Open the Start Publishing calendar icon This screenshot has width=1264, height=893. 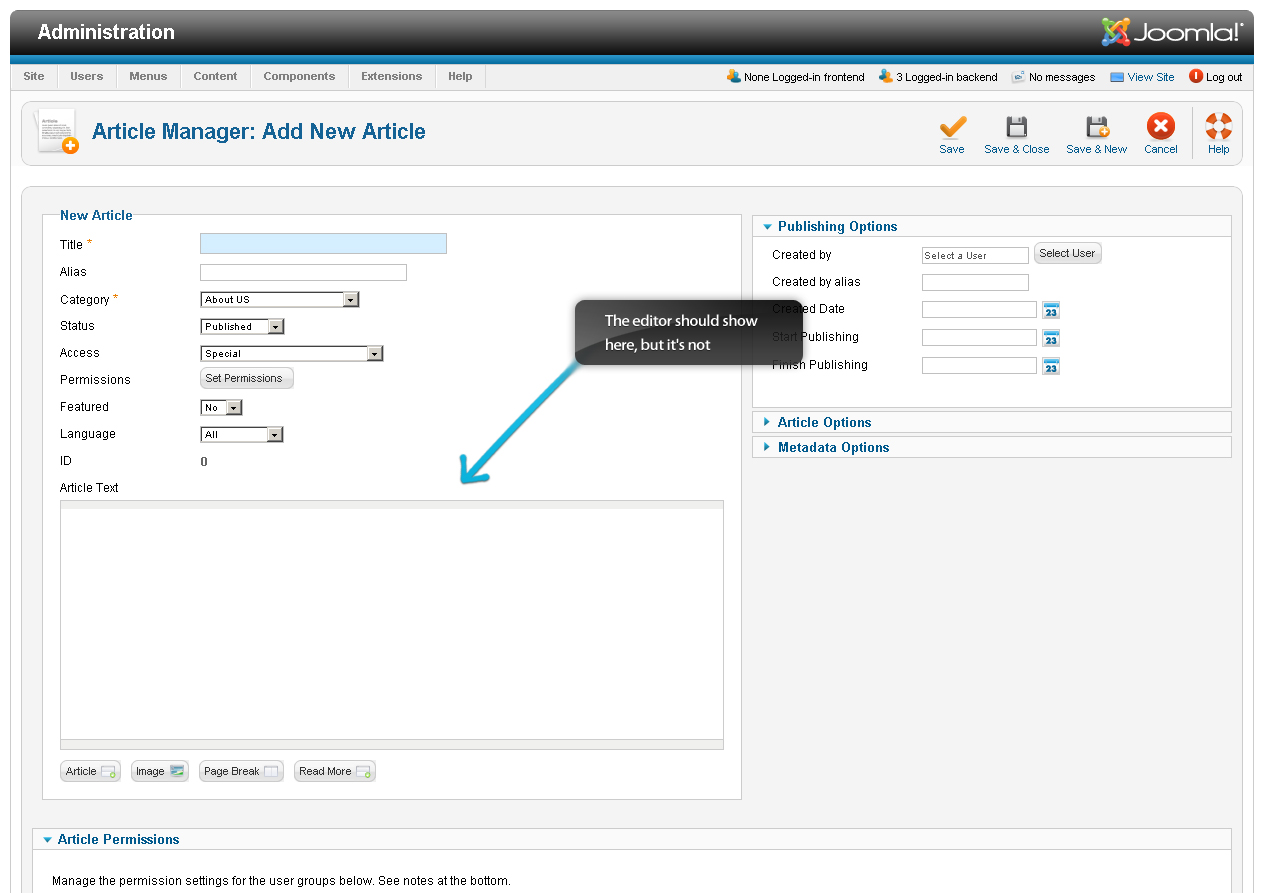tap(1051, 338)
